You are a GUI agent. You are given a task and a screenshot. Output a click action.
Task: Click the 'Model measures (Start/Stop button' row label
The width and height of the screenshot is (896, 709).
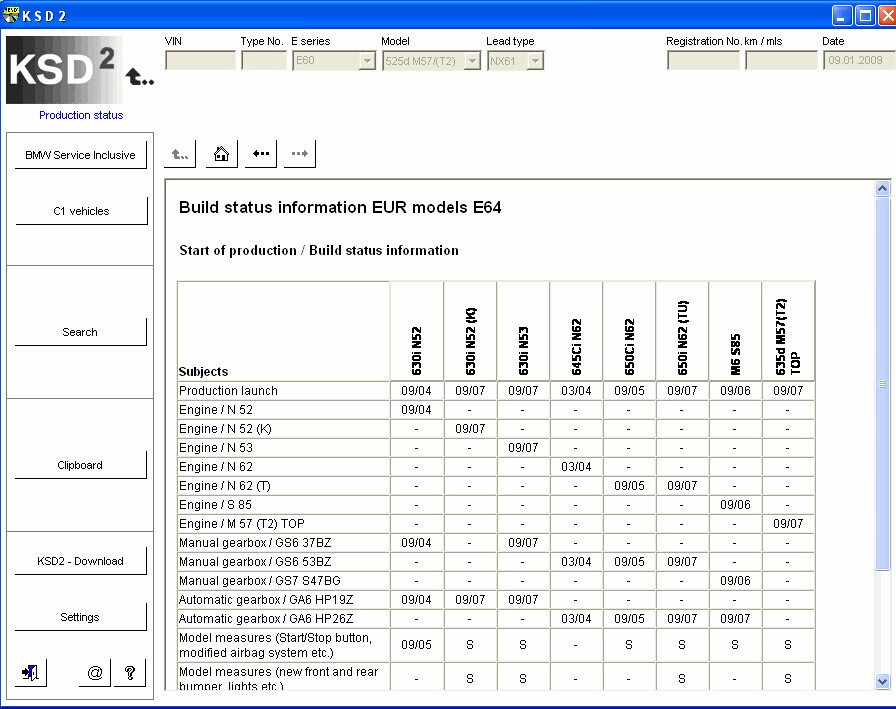click(275, 645)
